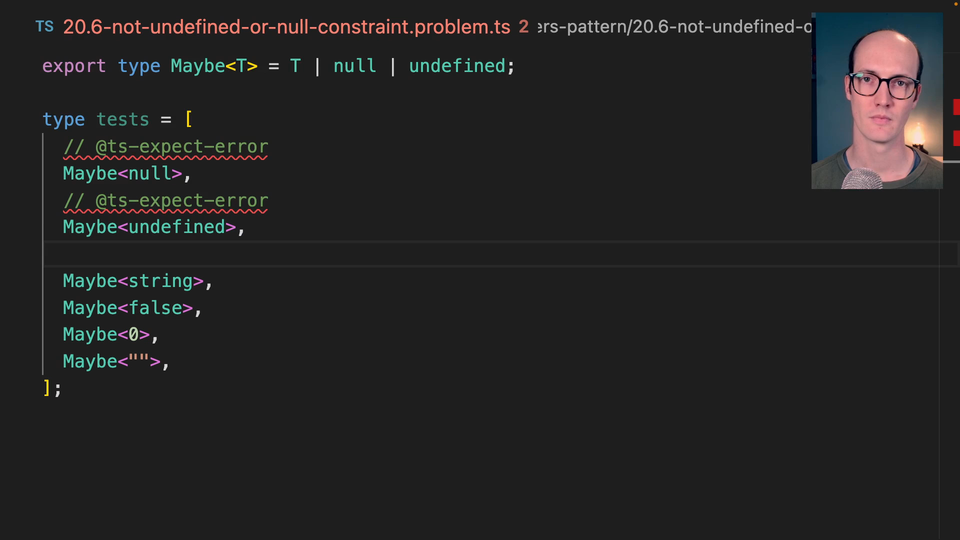
Task: Click the opening bracket after tests =
Action: pyautogui.click(x=188, y=120)
